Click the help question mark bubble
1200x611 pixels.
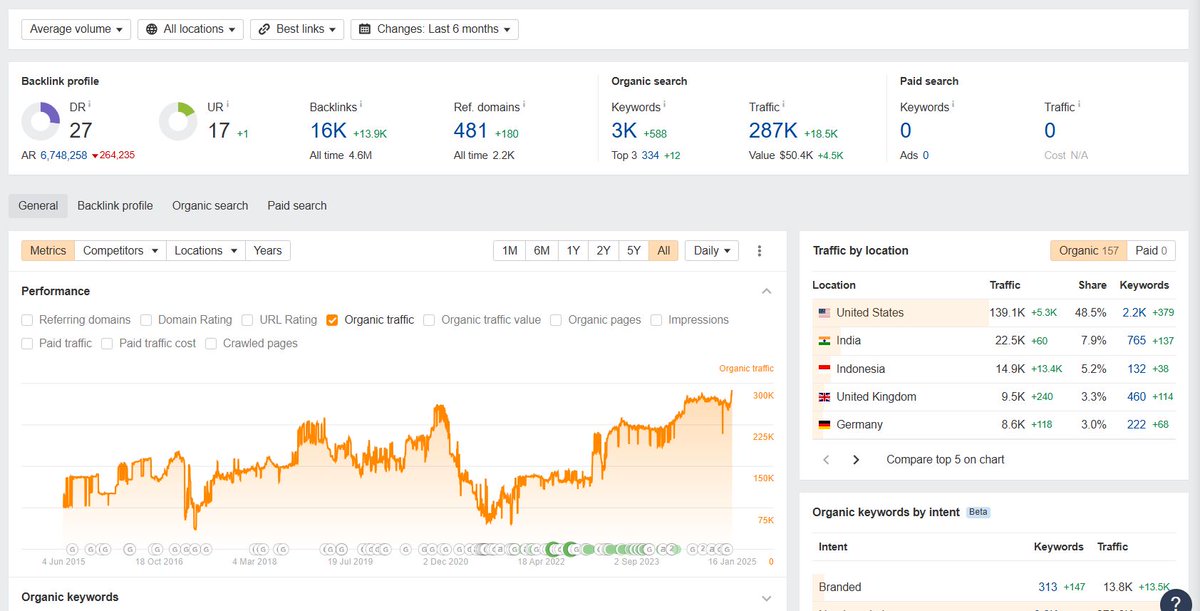(x=1176, y=601)
